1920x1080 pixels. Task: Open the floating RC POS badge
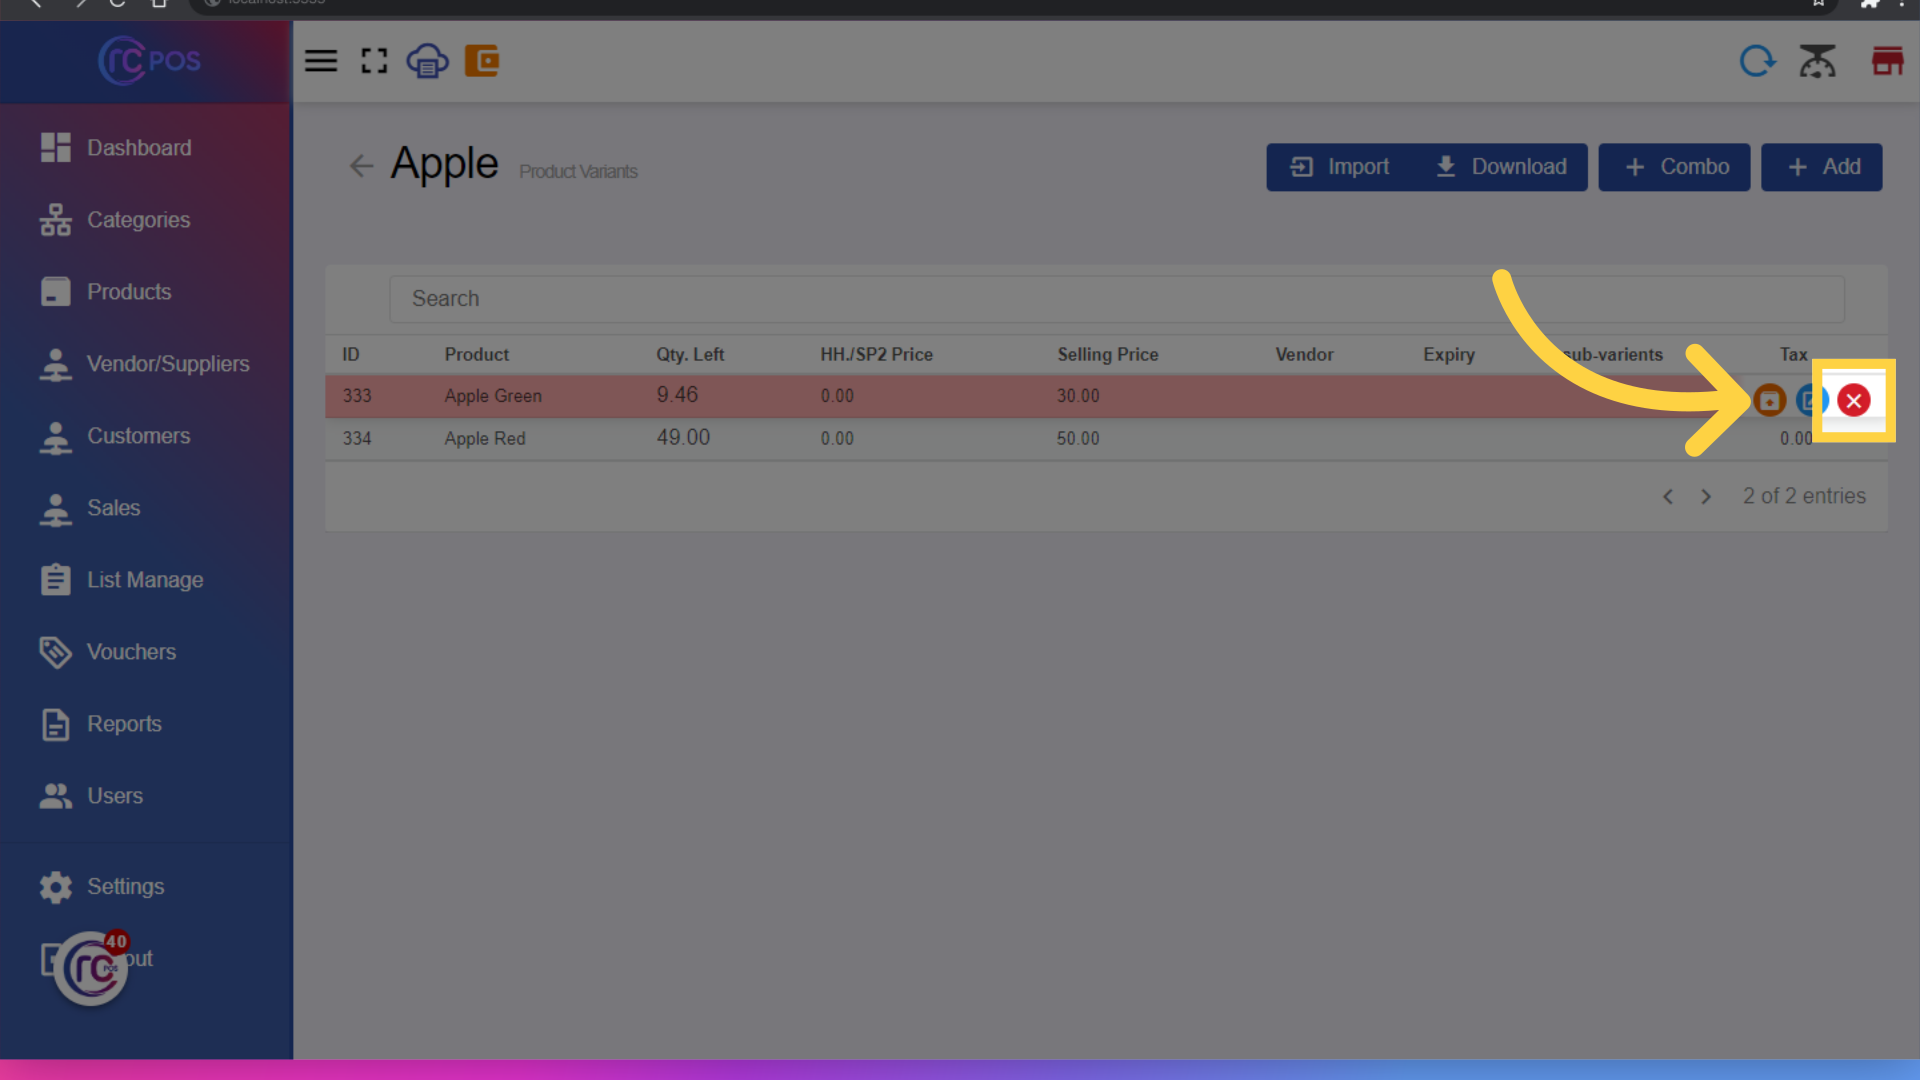(x=91, y=968)
